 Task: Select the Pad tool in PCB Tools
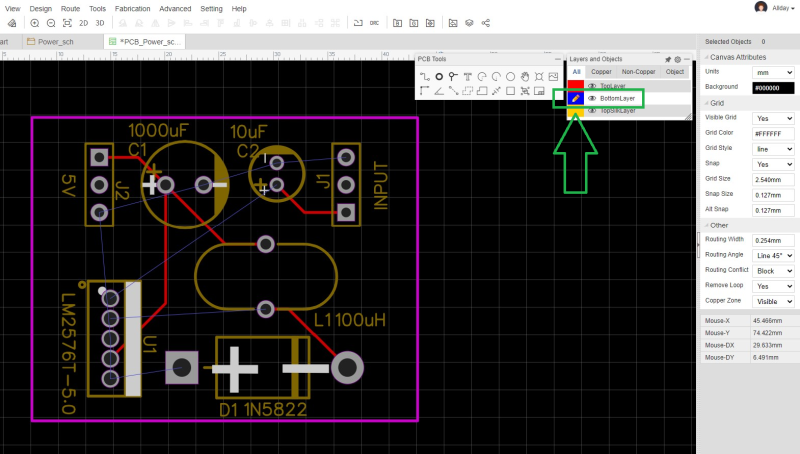tap(439, 77)
